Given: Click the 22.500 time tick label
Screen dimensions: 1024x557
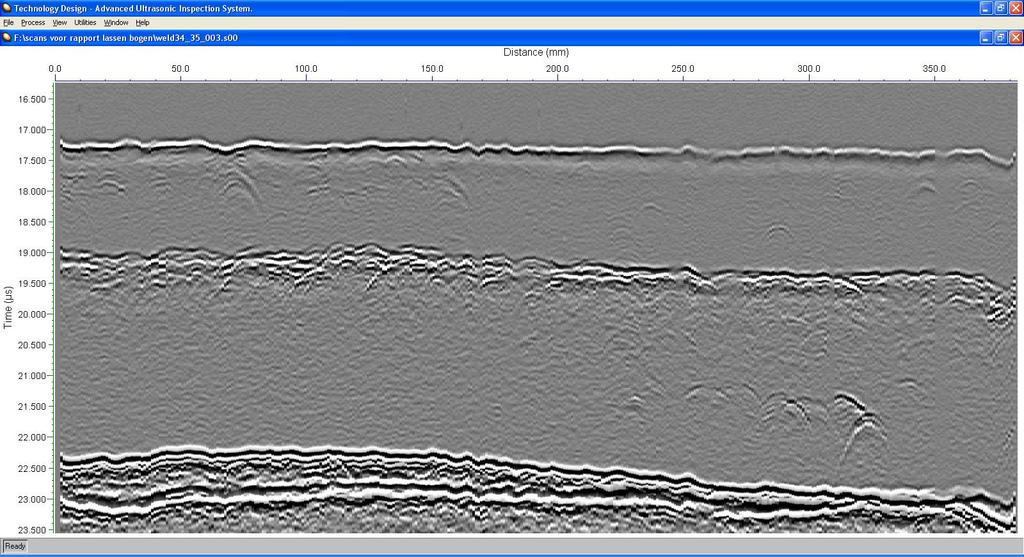Looking at the screenshot, I should pyautogui.click(x=33, y=468).
